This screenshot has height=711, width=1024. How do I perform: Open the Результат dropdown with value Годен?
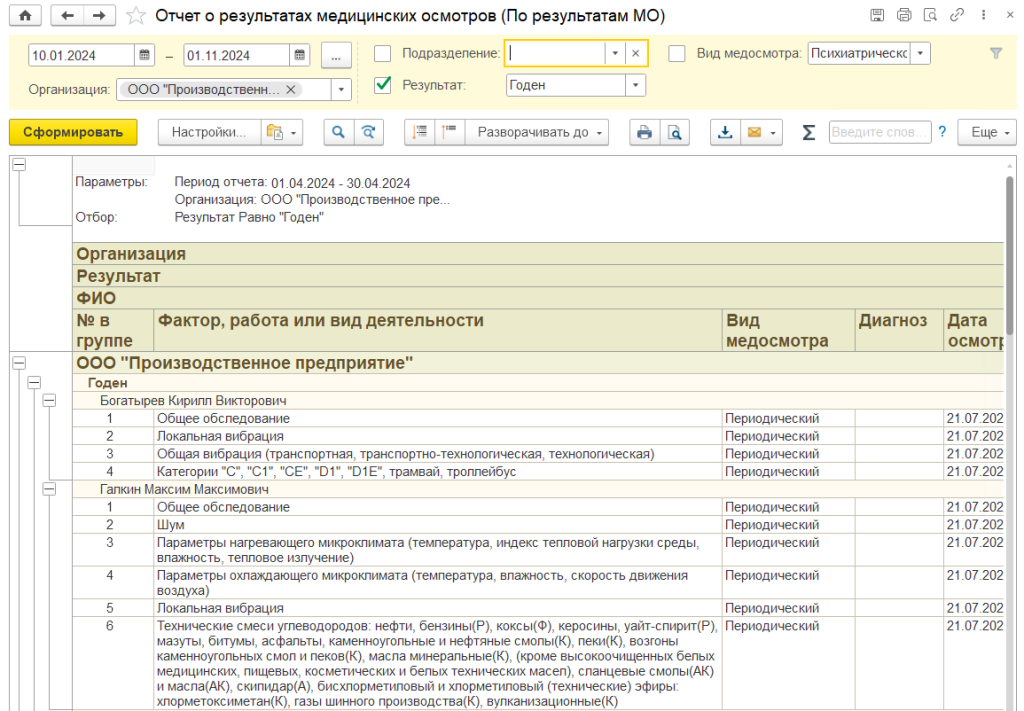coord(635,85)
